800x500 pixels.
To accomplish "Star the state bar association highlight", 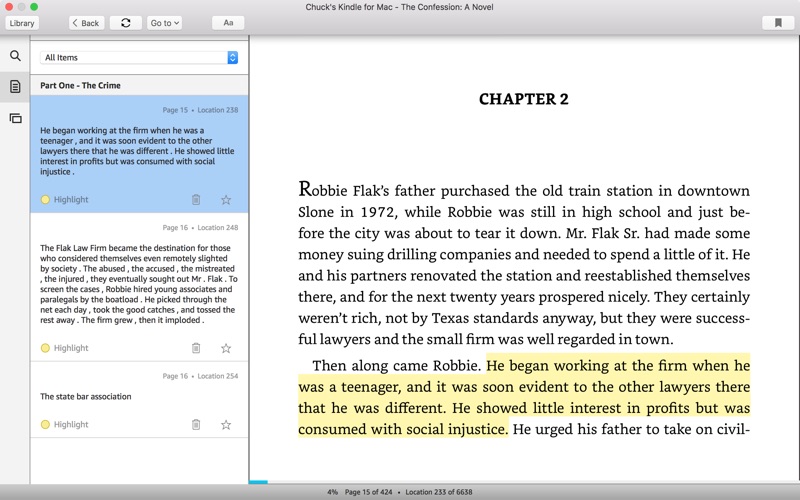I will (x=226, y=425).
